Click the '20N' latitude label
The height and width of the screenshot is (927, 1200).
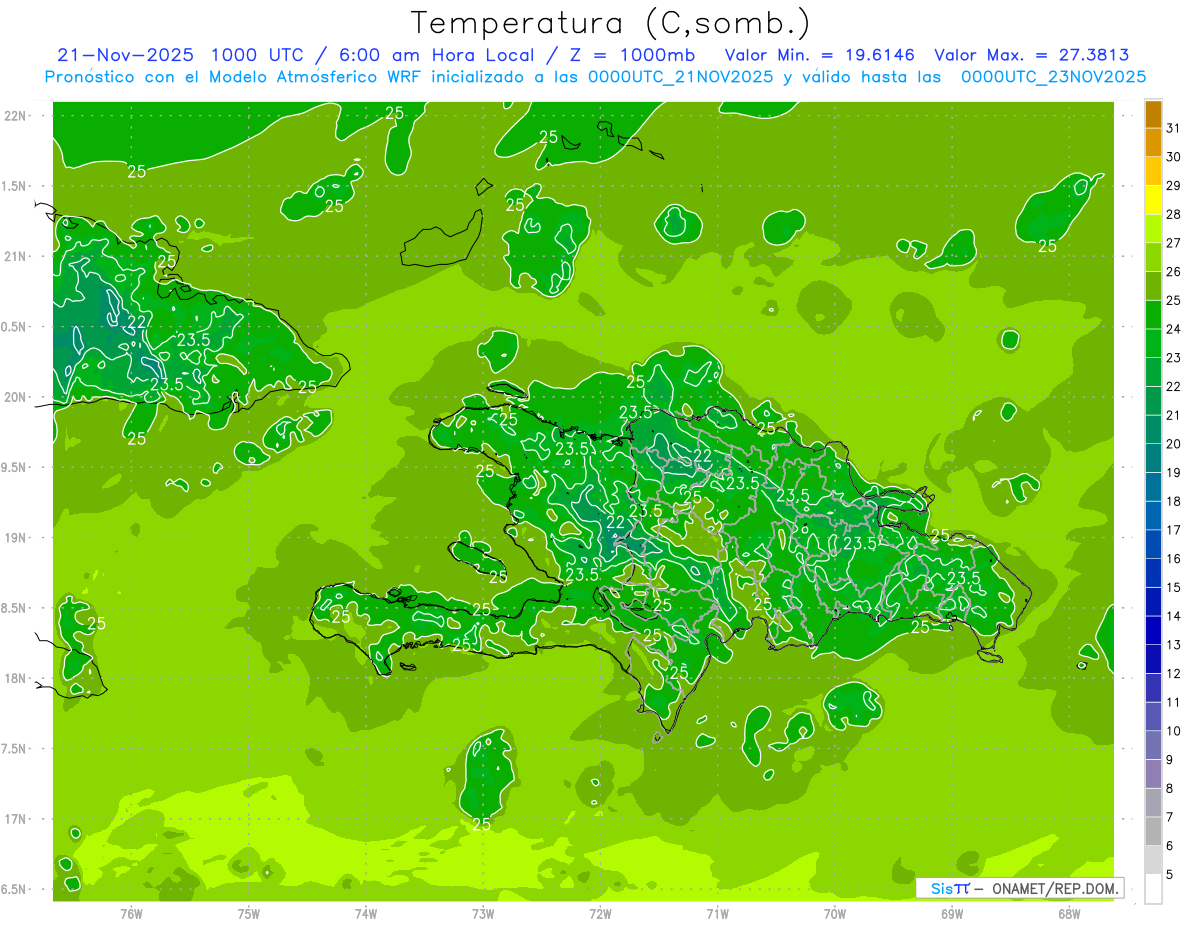pos(14,397)
